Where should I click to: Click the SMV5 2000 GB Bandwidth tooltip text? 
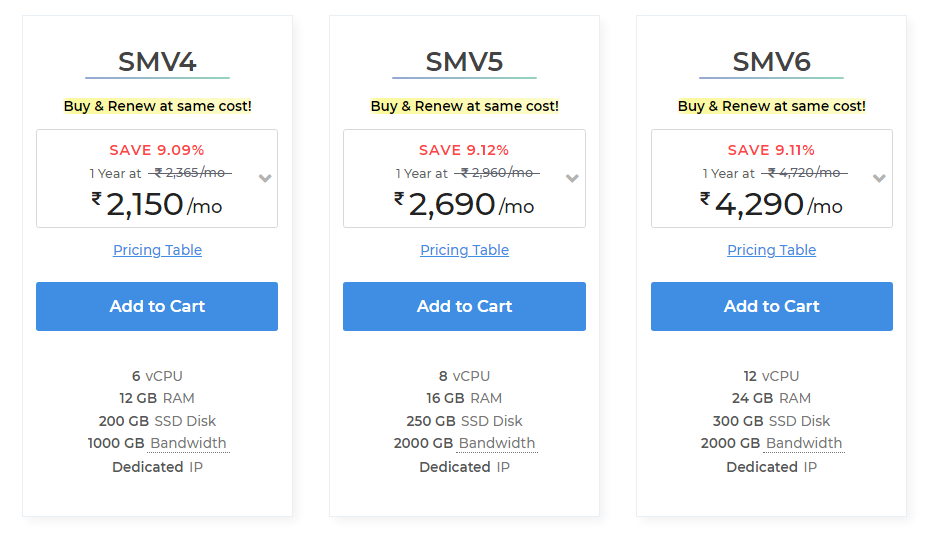(x=496, y=443)
